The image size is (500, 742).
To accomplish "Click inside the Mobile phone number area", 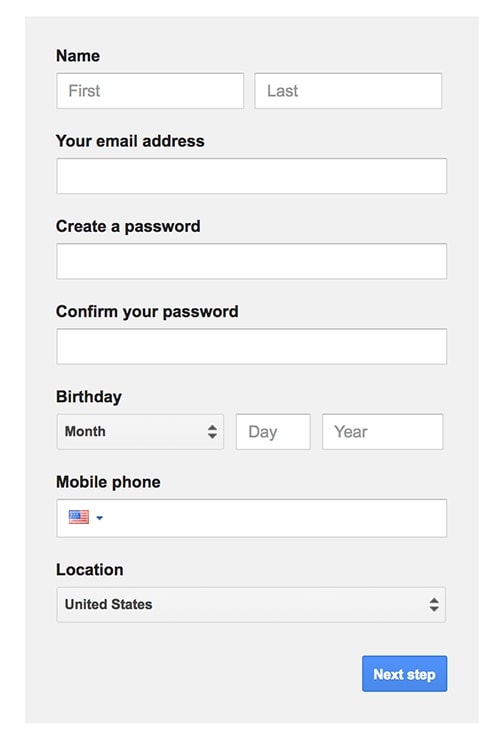I will coord(274,518).
